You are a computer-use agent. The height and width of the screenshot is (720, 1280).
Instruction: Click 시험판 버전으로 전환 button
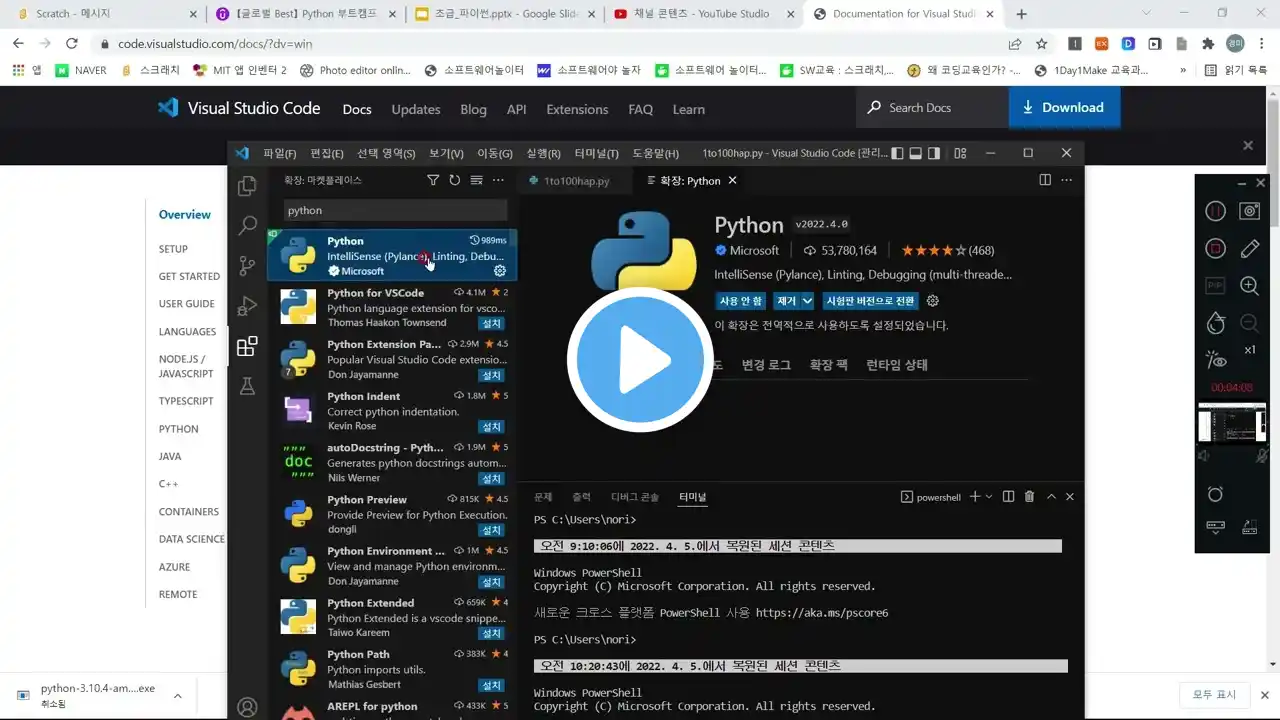[869, 301]
